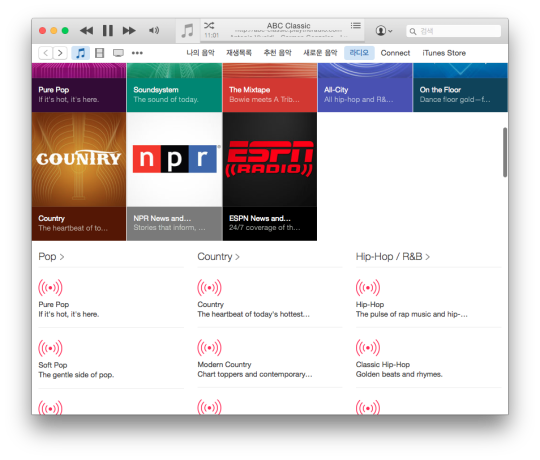
Task: Click 'The gentle side of pop.' description
Action: pyautogui.click(x=76, y=375)
